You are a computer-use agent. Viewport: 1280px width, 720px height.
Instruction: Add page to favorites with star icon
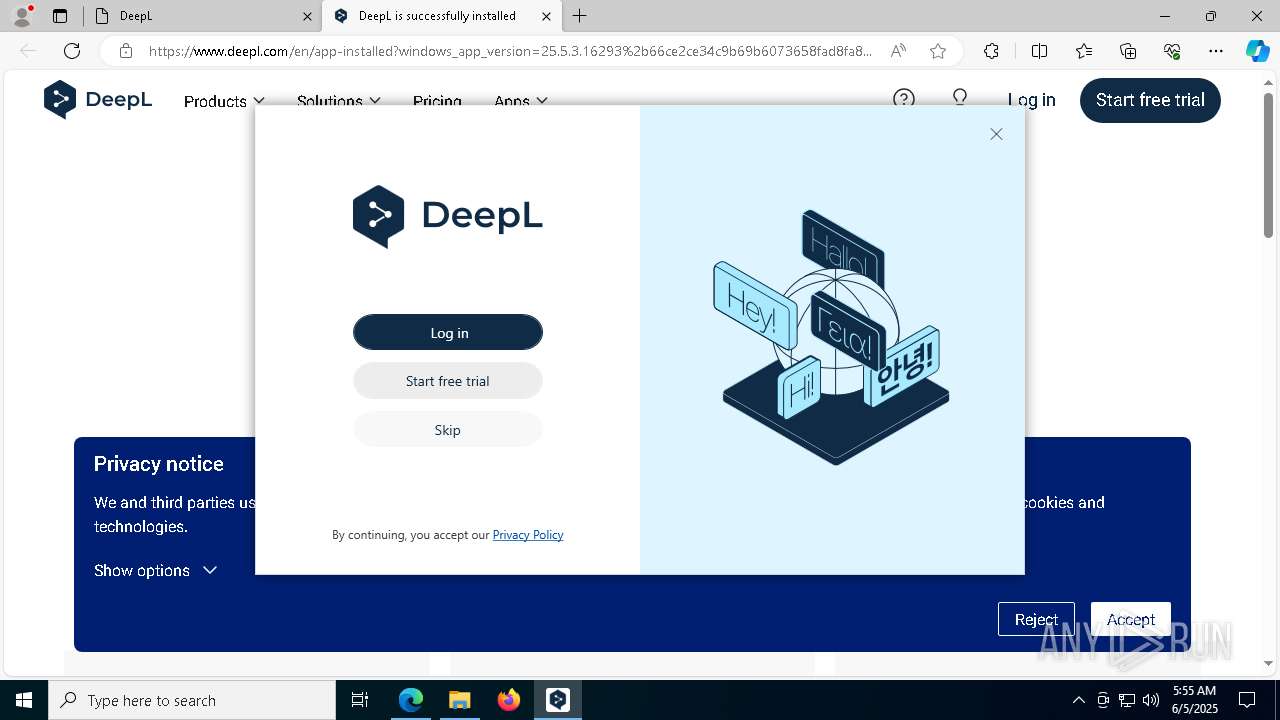[938, 51]
